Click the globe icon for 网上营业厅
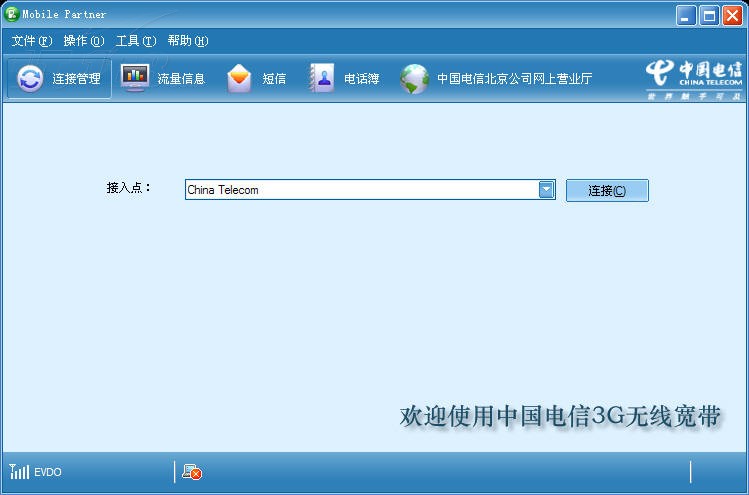The width and height of the screenshot is (749, 495). point(415,79)
